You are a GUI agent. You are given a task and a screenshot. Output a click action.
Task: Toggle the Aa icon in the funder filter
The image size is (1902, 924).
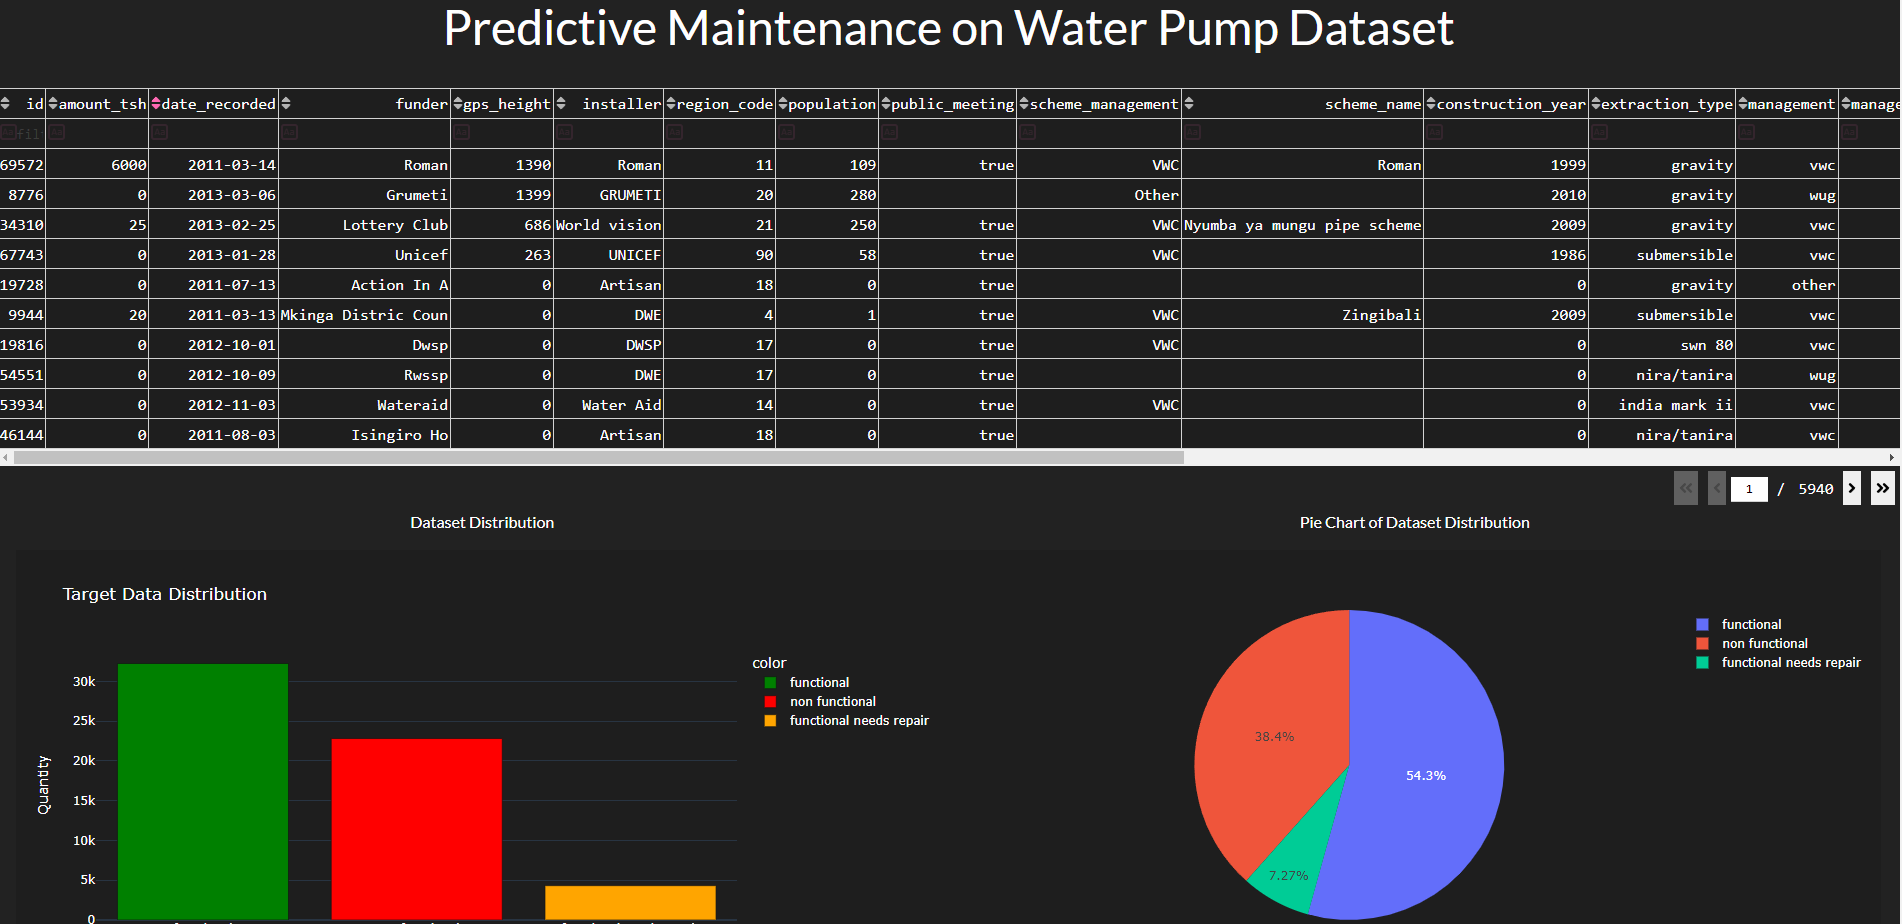(289, 131)
